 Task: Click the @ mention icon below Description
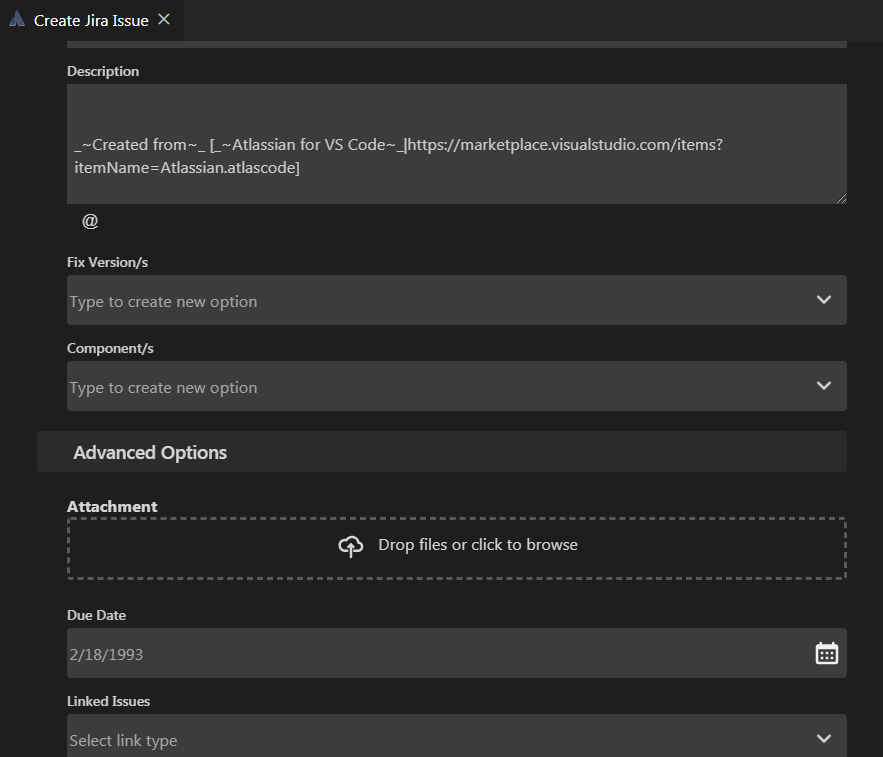click(90, 221)
